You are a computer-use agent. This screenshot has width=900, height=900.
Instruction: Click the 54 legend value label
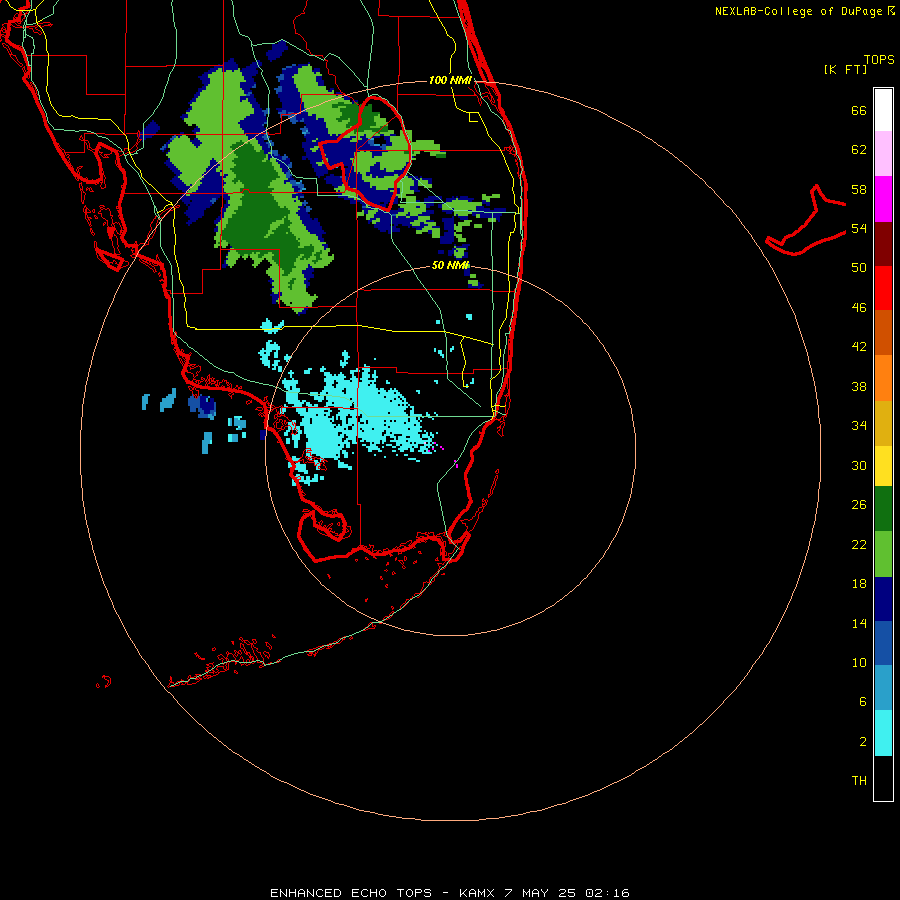tap(859, 228)
